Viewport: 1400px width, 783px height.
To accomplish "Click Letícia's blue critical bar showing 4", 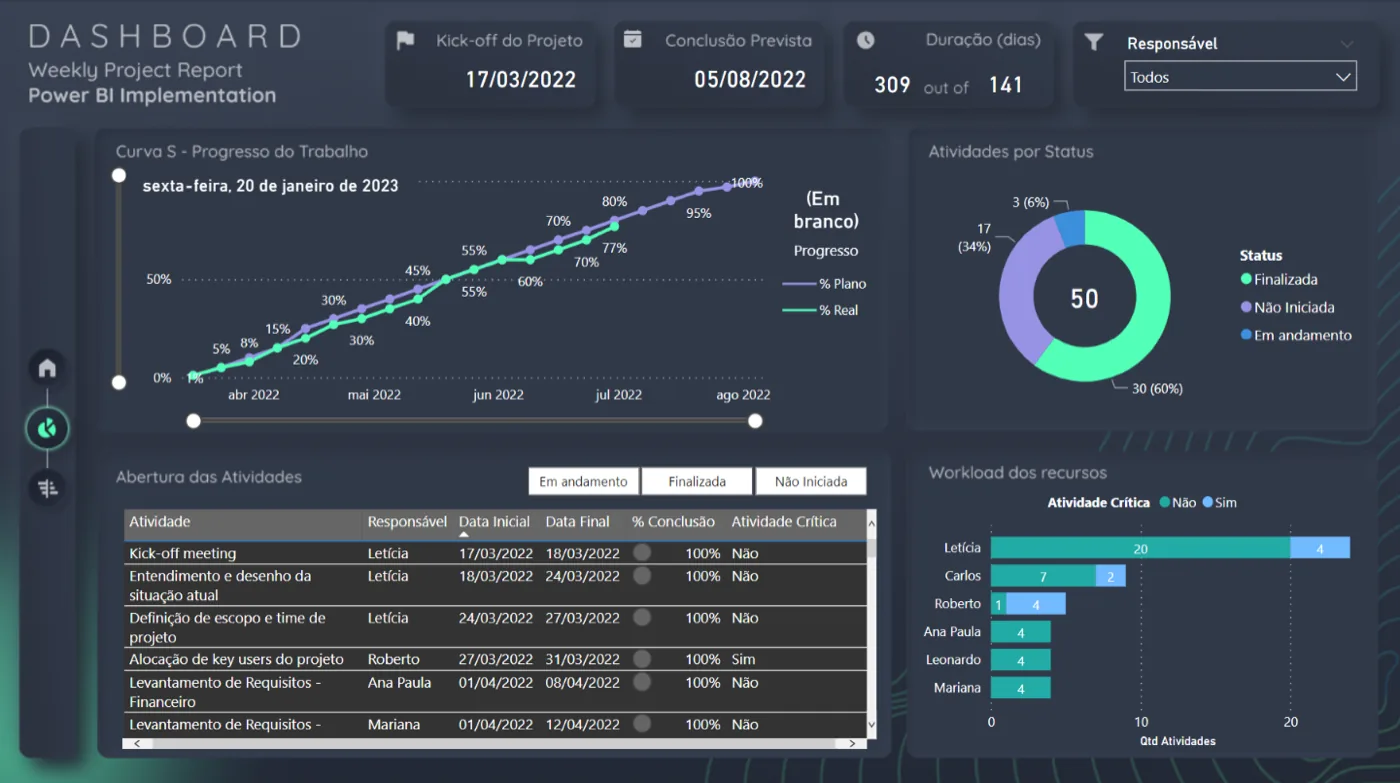I will [1320, 548].
